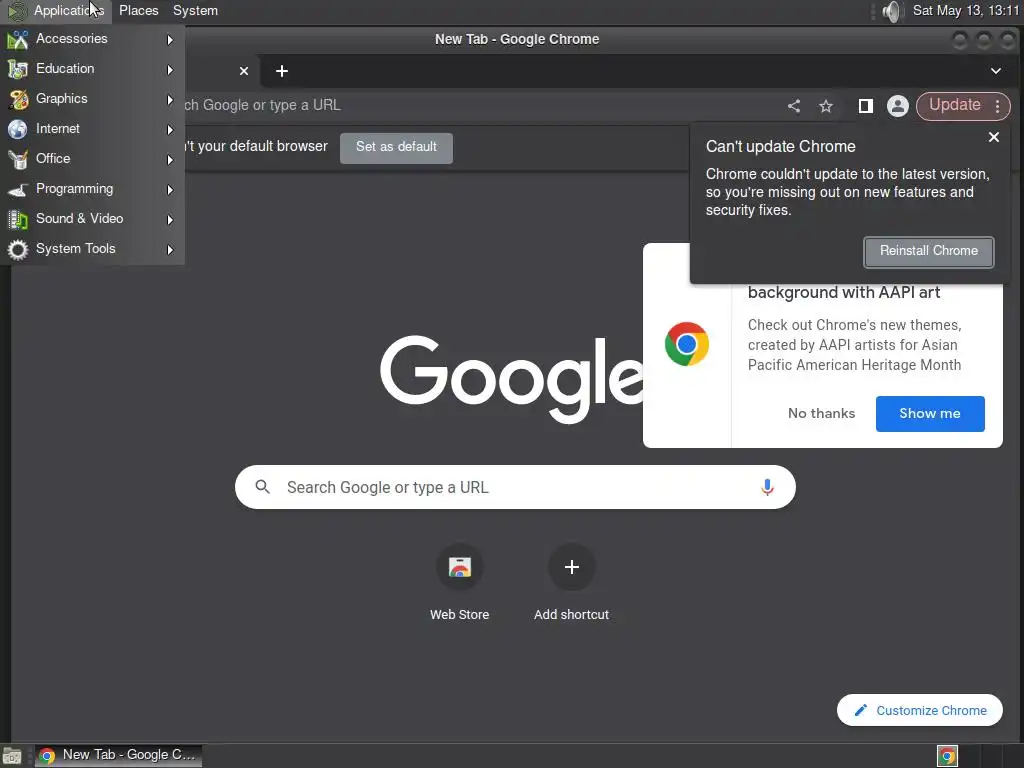This screenshot has height=768, width=1024.
Task: Open a new tab with plus button
Action: pyautogui.click(x=281, y=71)
